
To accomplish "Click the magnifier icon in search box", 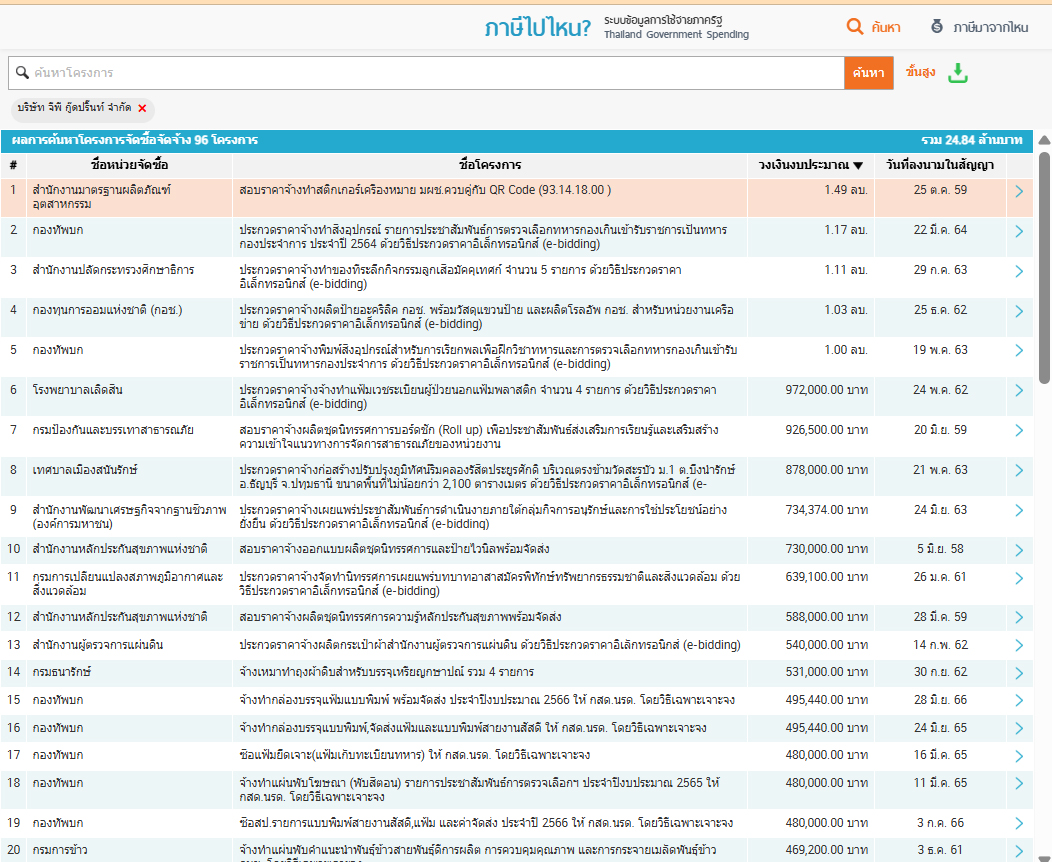I will pos(22,73).
